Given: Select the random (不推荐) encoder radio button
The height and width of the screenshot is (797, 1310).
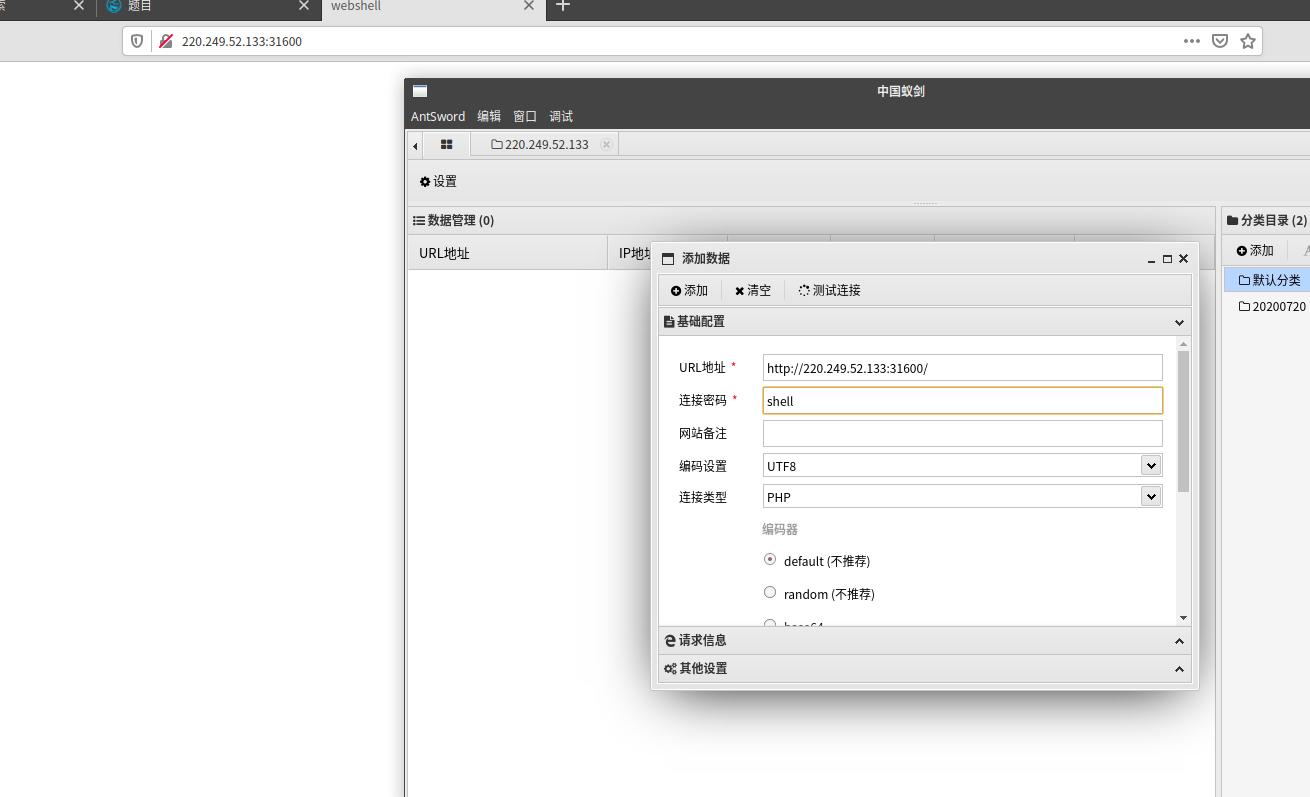Looking at the screenshot, I should (x=770, y=593).
